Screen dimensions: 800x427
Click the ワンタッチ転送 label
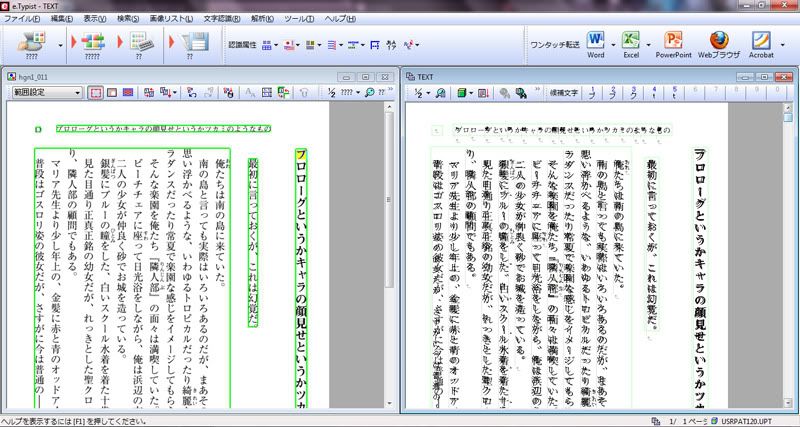555,45
